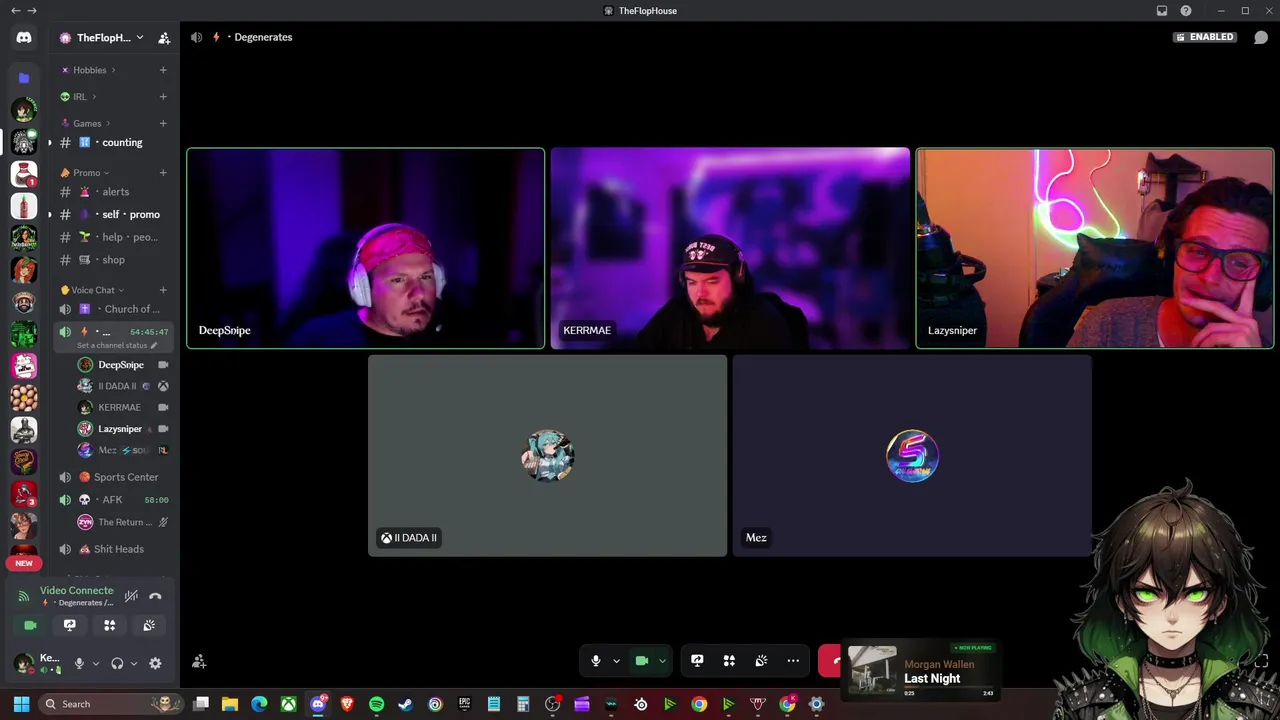
Task: Share your screen from call bar
Action: click(x=697, y=661)
